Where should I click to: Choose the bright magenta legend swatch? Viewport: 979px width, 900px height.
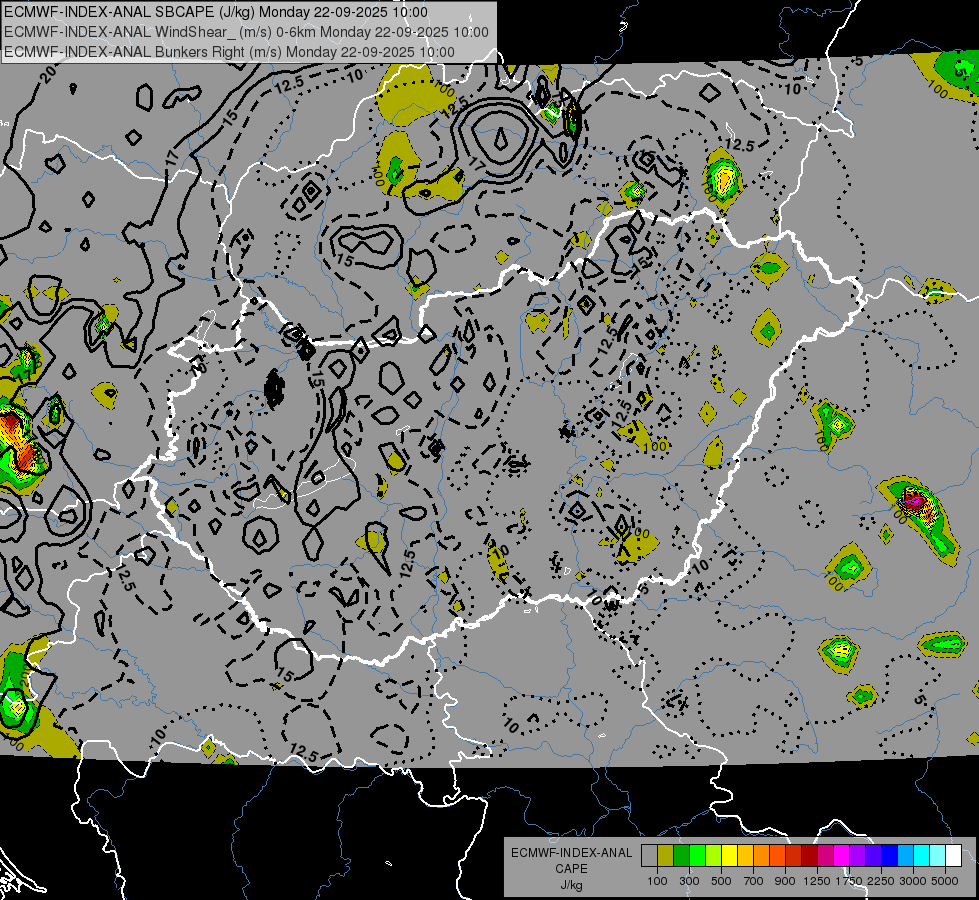click(x=841, y=856)
